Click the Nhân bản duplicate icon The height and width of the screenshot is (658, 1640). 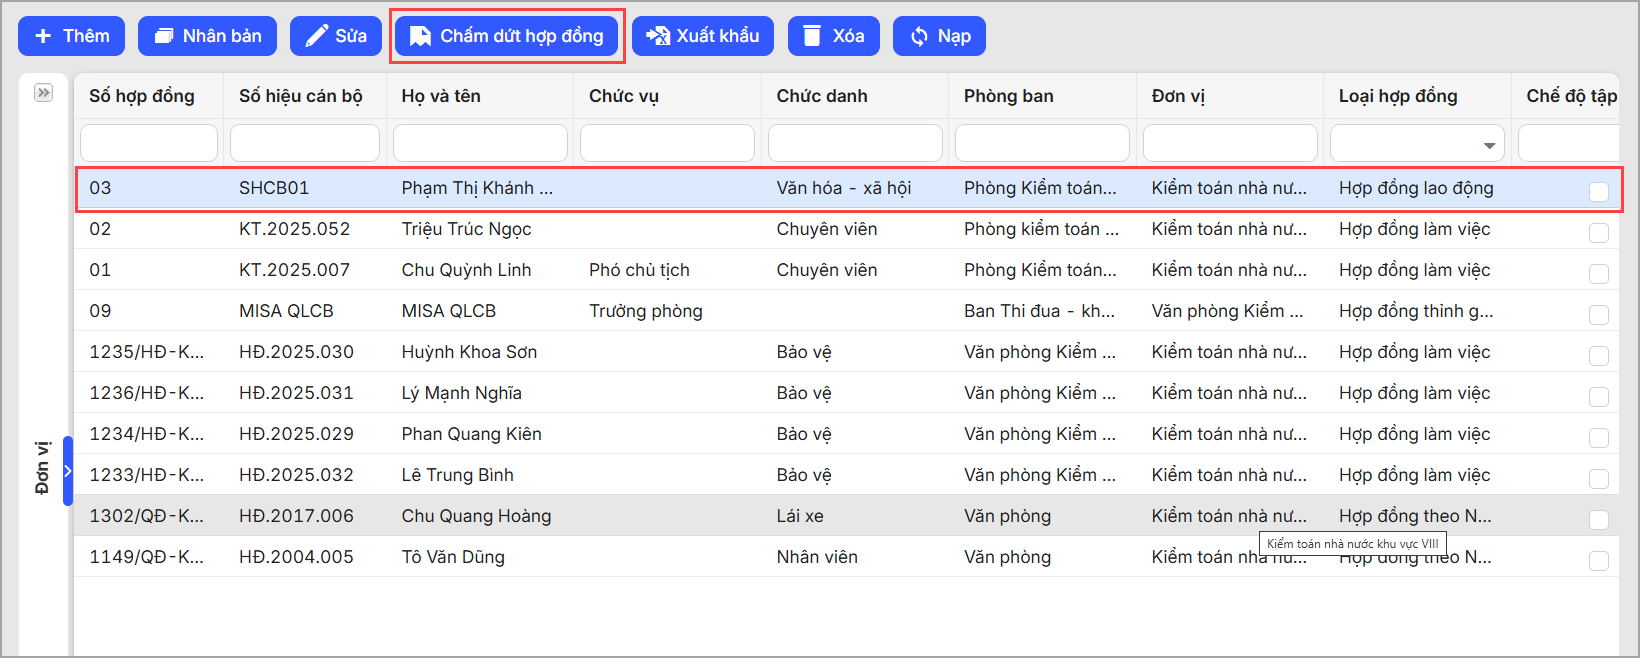pyautogui.click(x=163, y=36)
